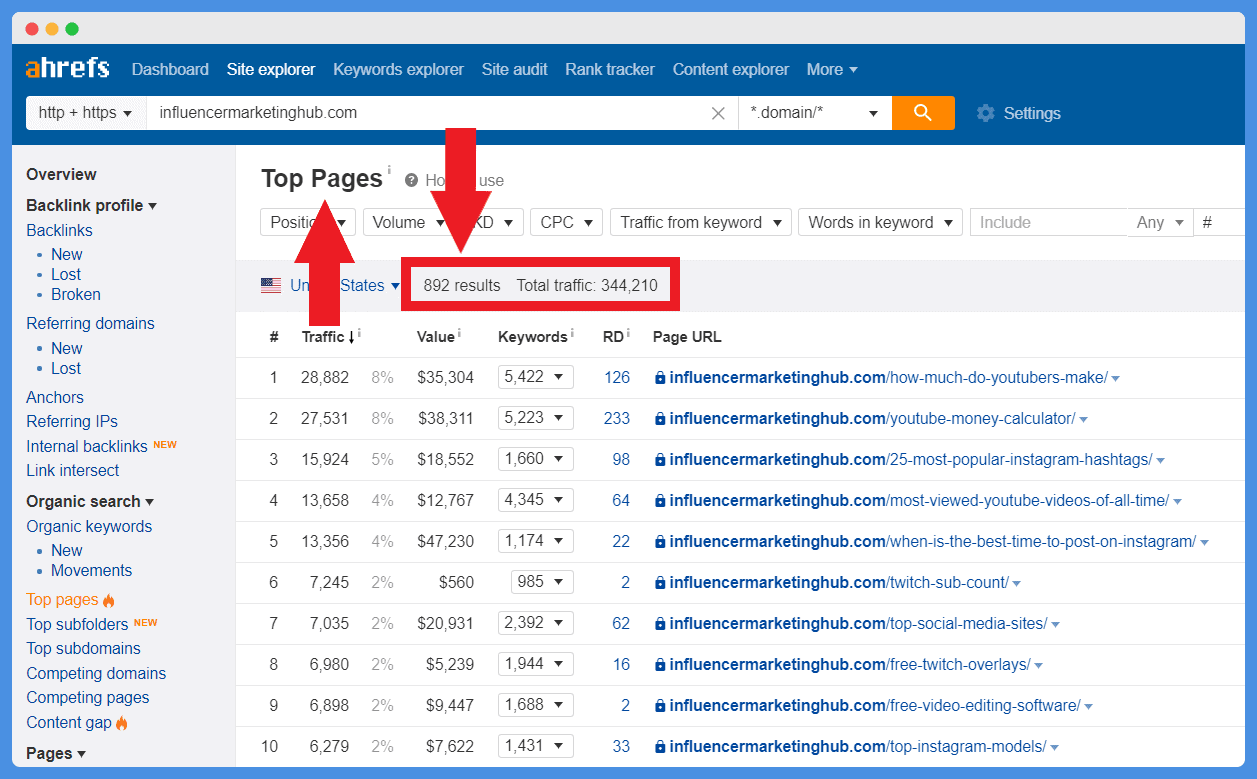Click the lock icon for free-twitch-overlays URL

point(659,665)
